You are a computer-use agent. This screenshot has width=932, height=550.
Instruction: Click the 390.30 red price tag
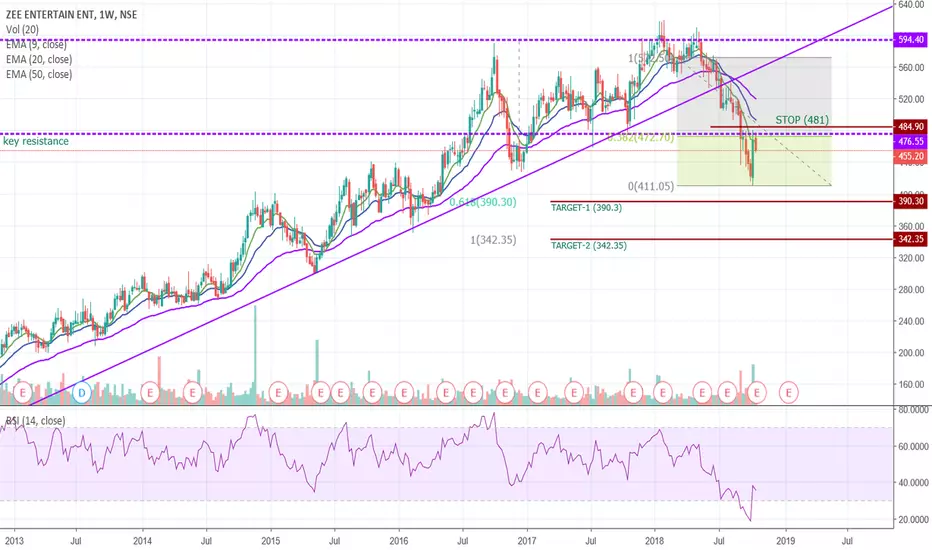click(x=911, y=201)
